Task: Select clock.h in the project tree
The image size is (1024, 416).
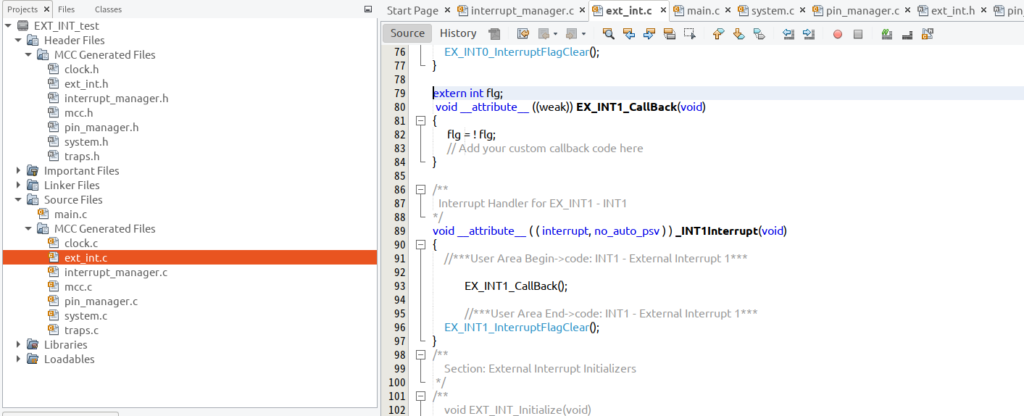Action: point(82,69)
